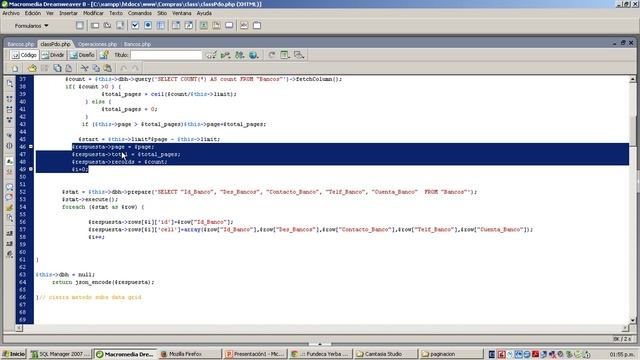This screenshot has height=360, width=640.
Task: Insert an image field form object
Action: tap(204, 25)
